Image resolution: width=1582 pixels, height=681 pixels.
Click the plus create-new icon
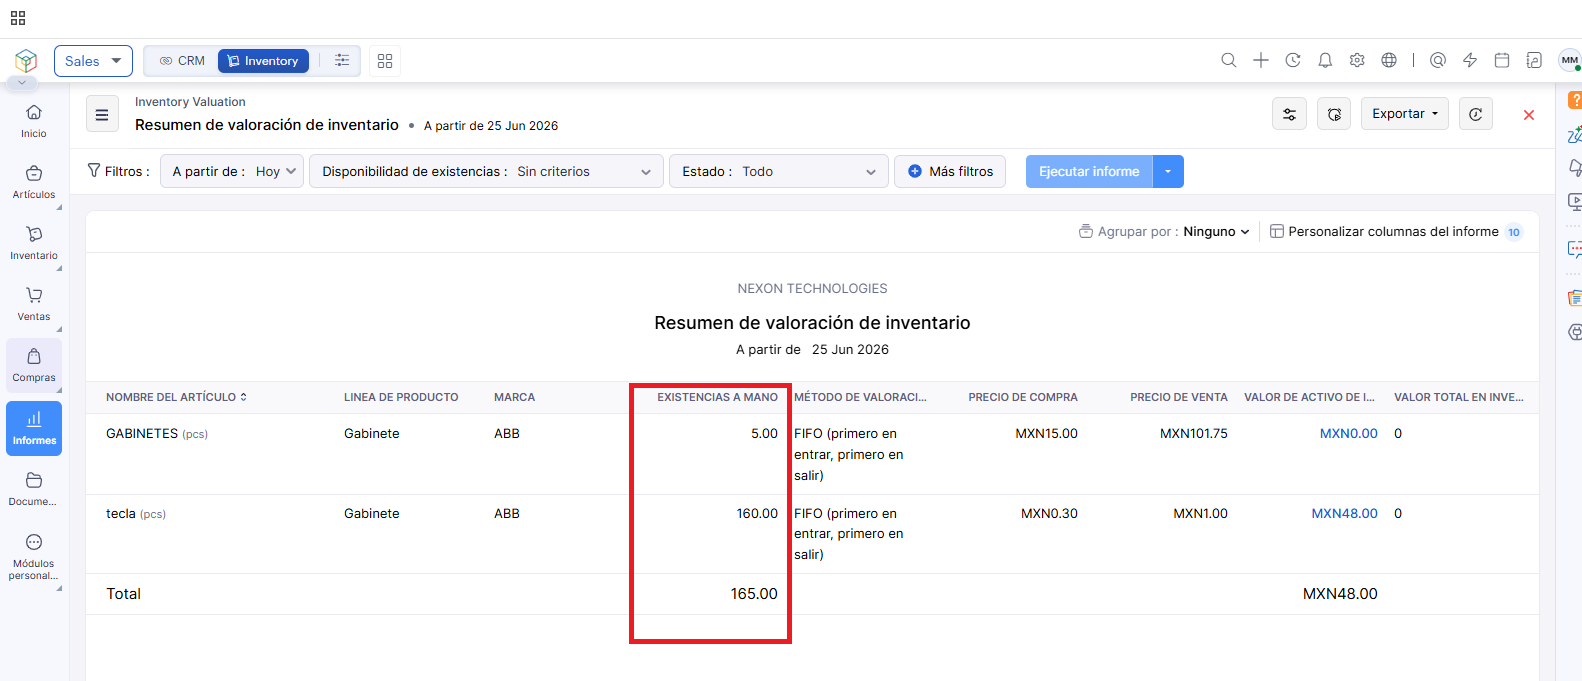(x=1261, y=60)
